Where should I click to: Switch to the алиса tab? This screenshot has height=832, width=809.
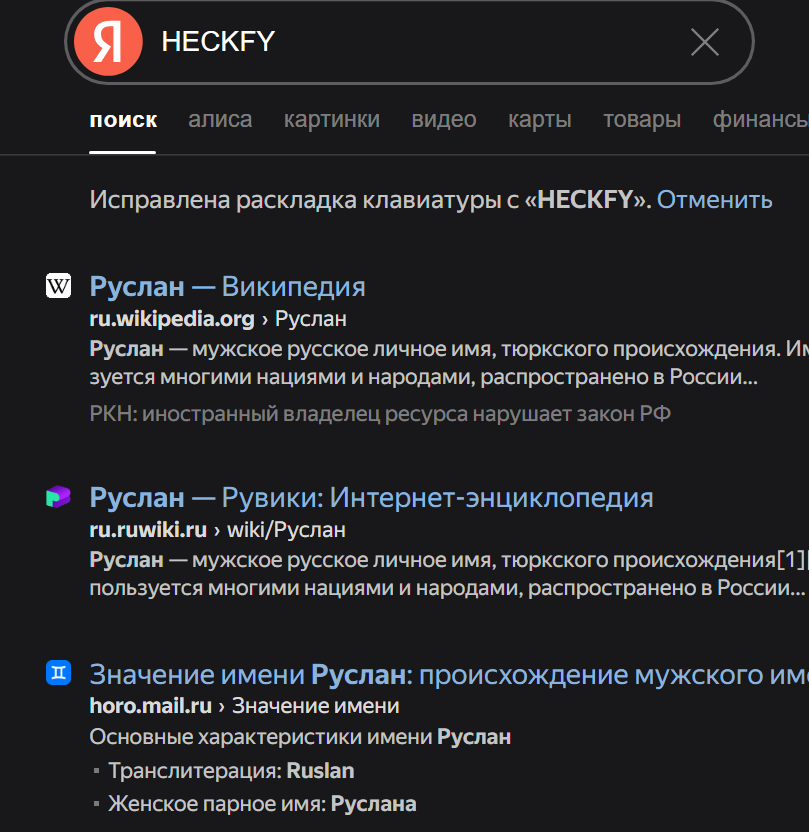pos(220,120)
